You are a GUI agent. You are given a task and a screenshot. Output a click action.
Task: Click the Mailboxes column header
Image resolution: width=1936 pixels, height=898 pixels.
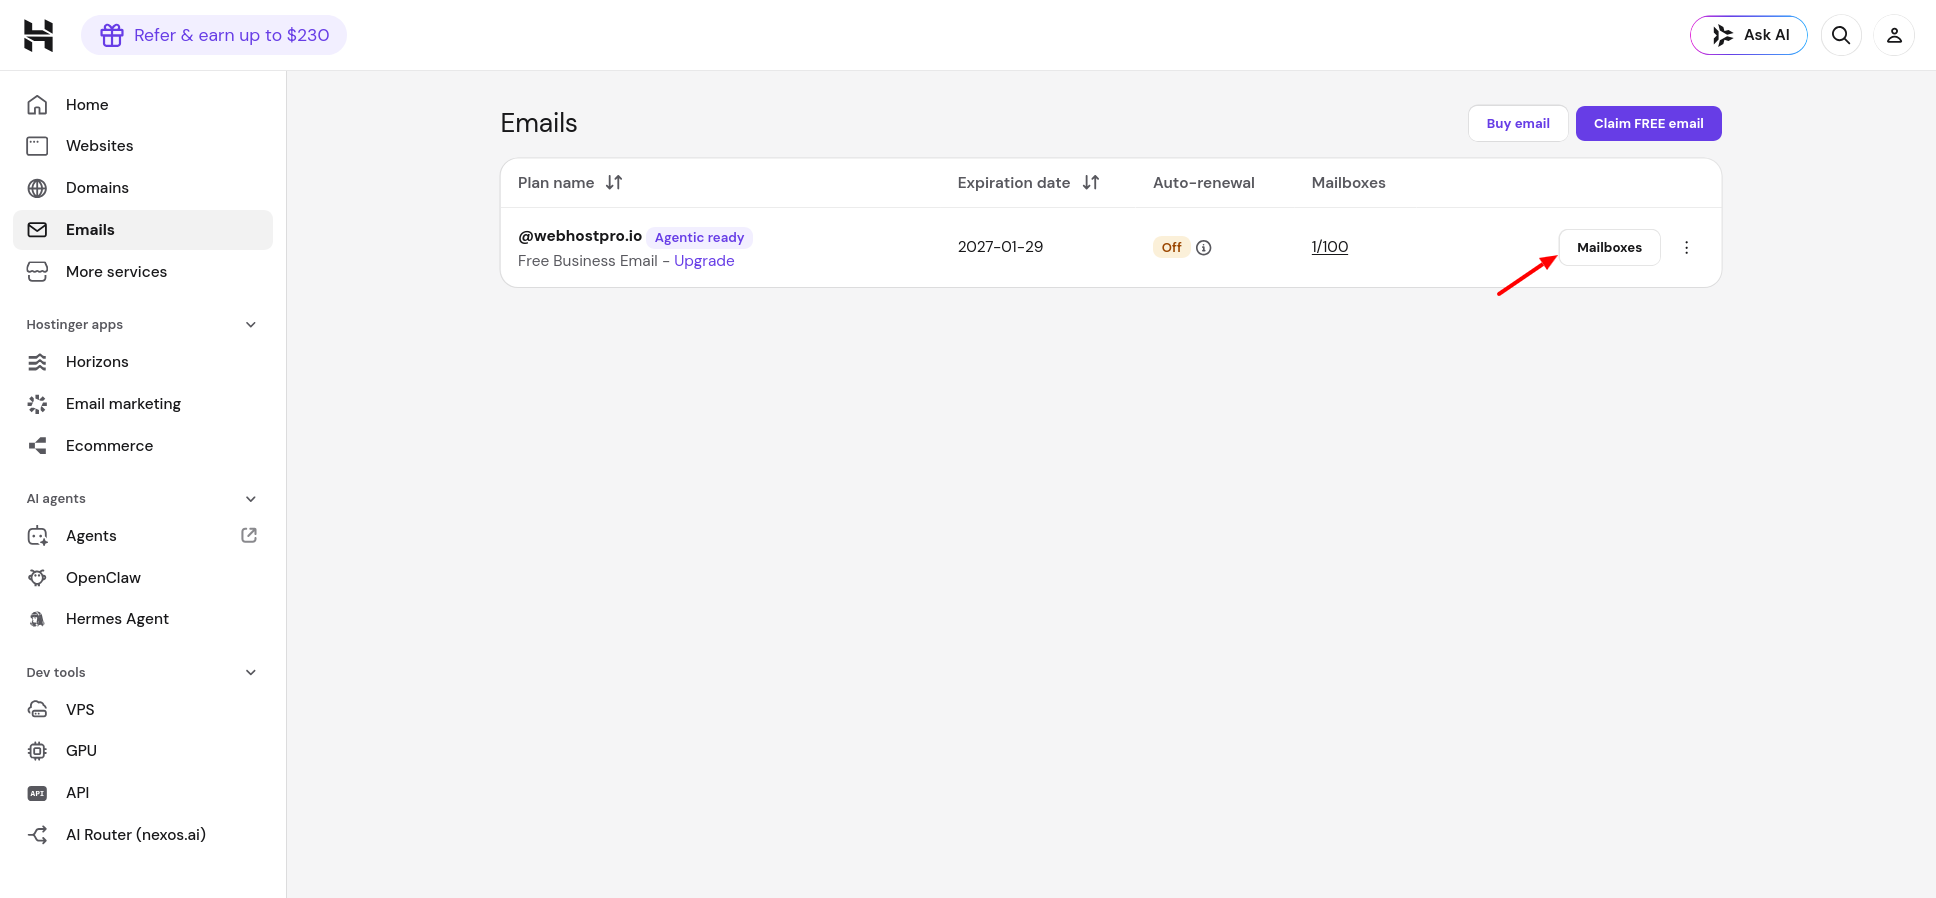(x=1348, y=183)
